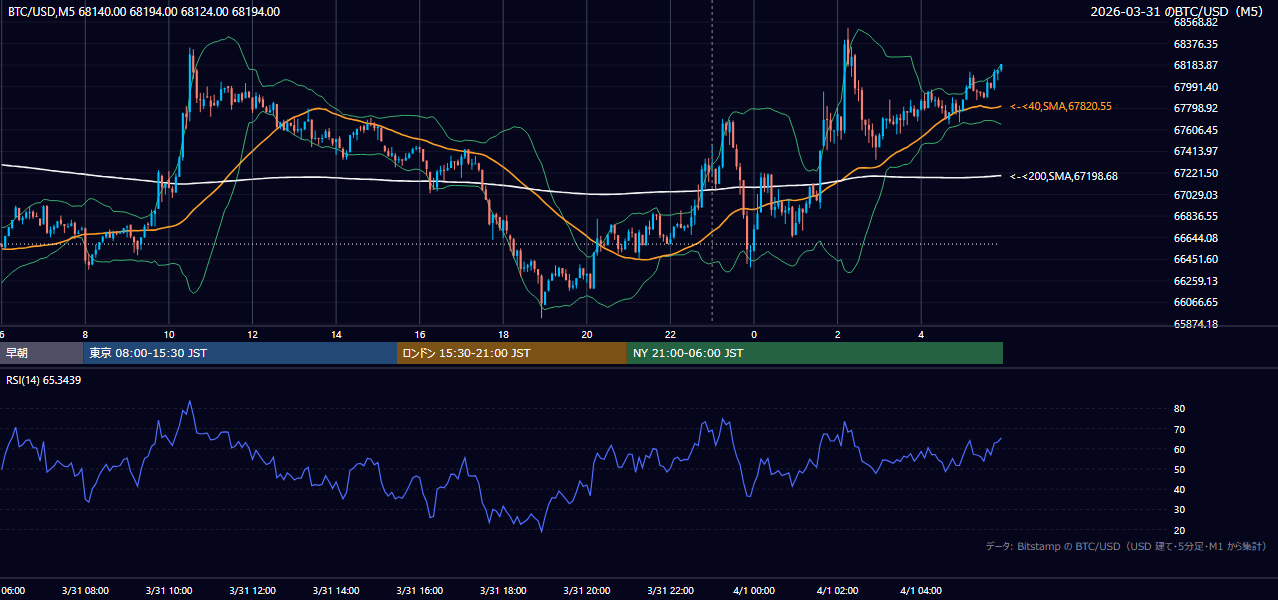
Task: Select the ロンドン 15:30-21:00 JST session bar
Action: (x=512, y=353)
